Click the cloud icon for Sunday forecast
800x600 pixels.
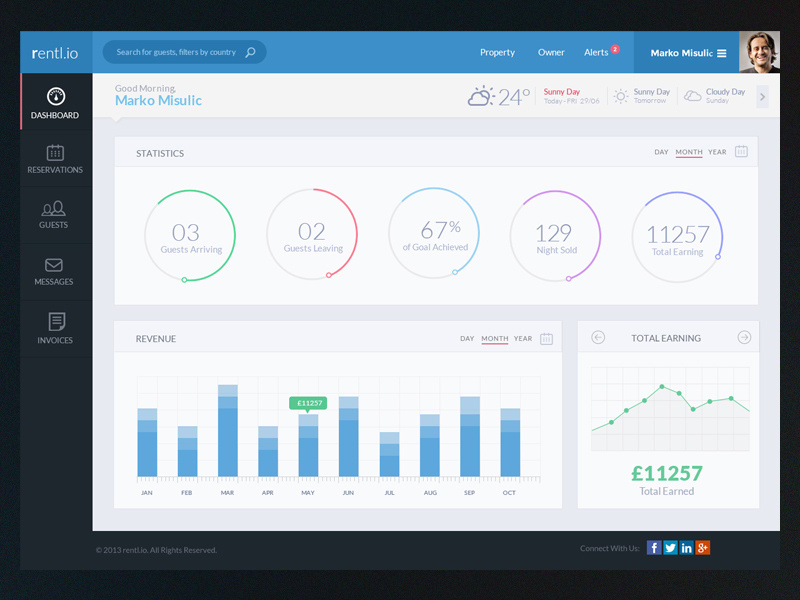[692, 96]
